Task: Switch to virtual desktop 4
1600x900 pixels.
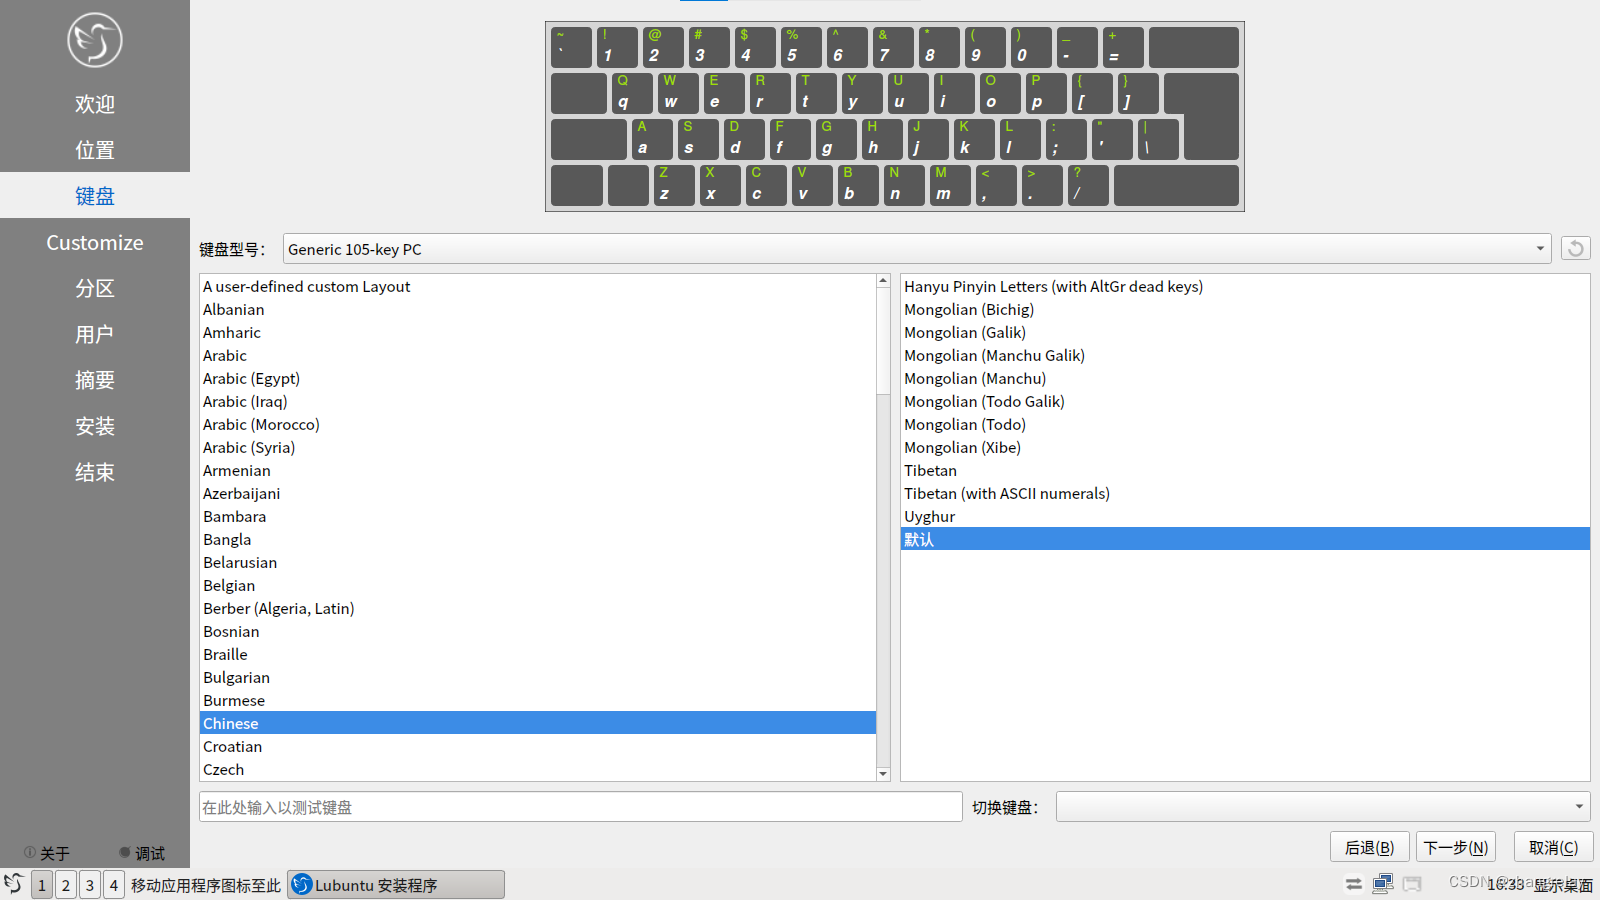Action: coord(114,885)
